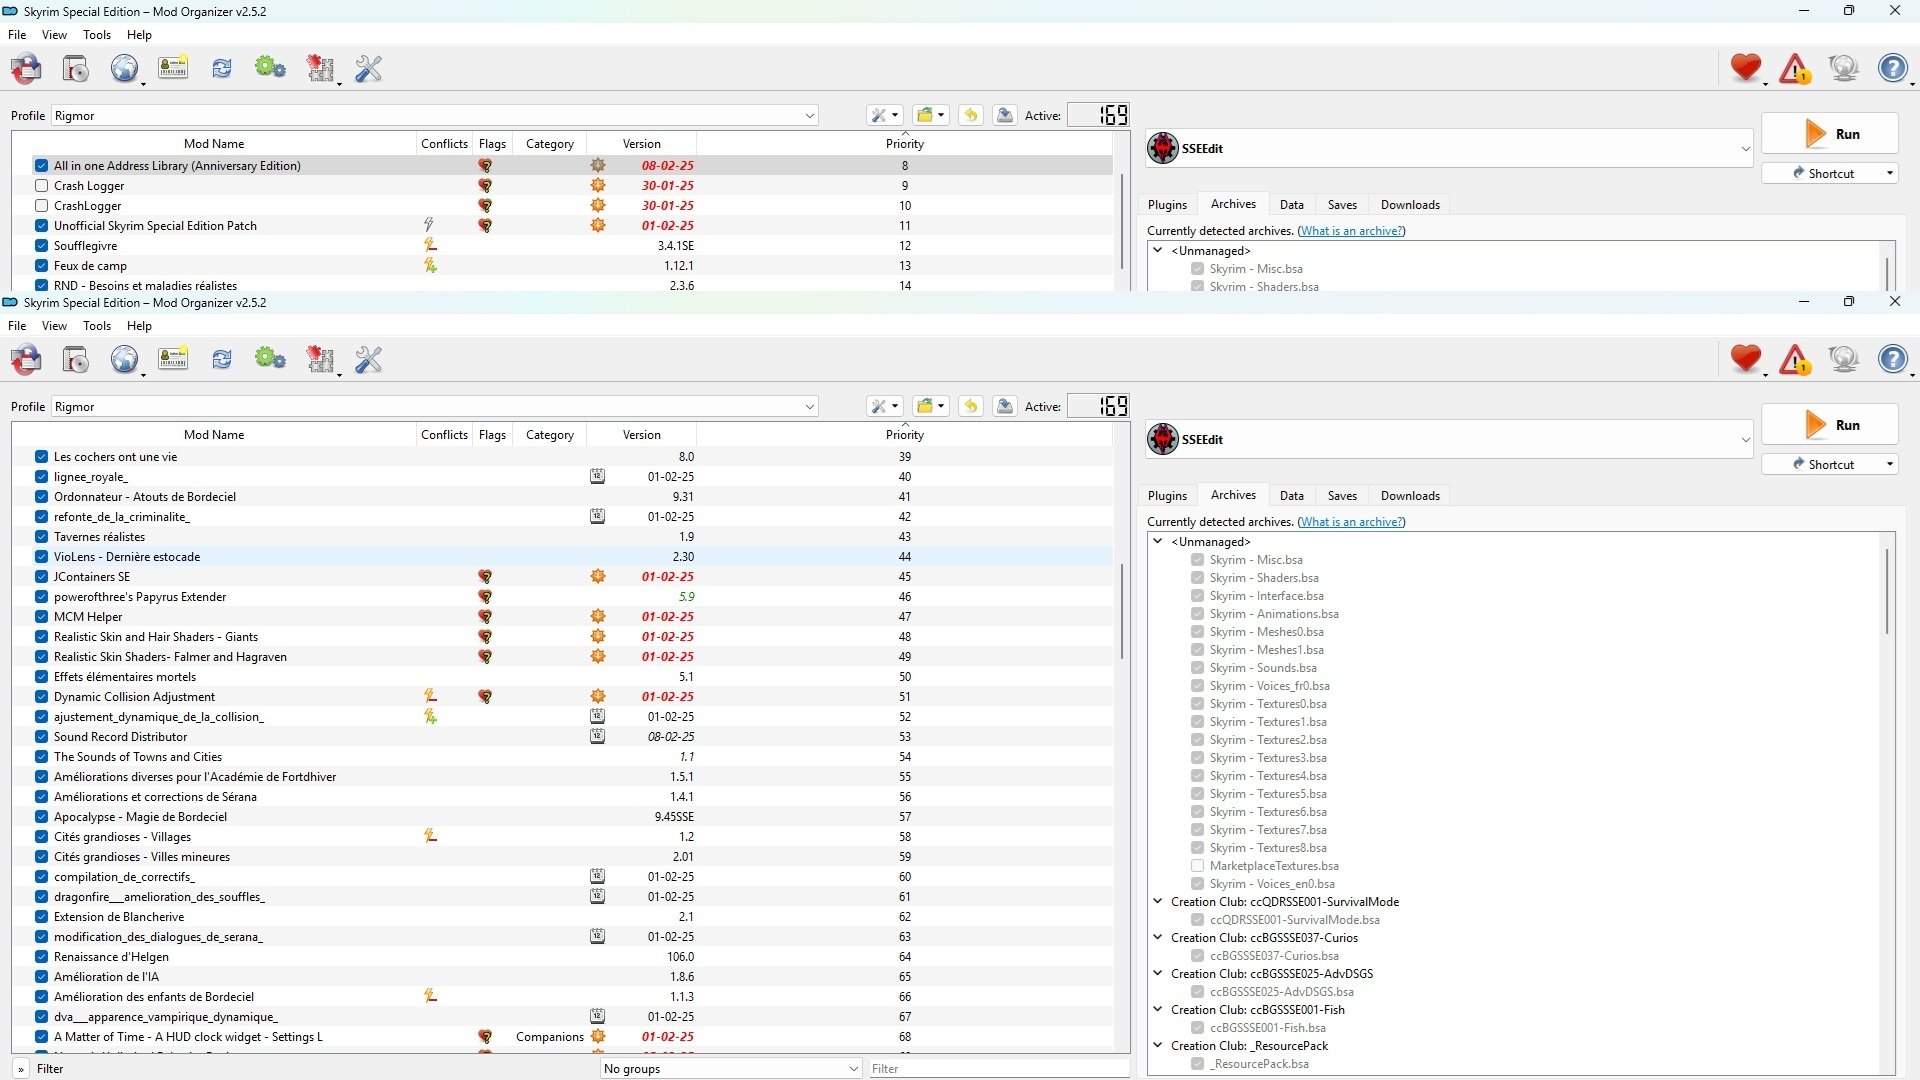Click the » button beside bottom Filter
Viewport: 1920px width, 1080px height.
(x=20, y=1069)
